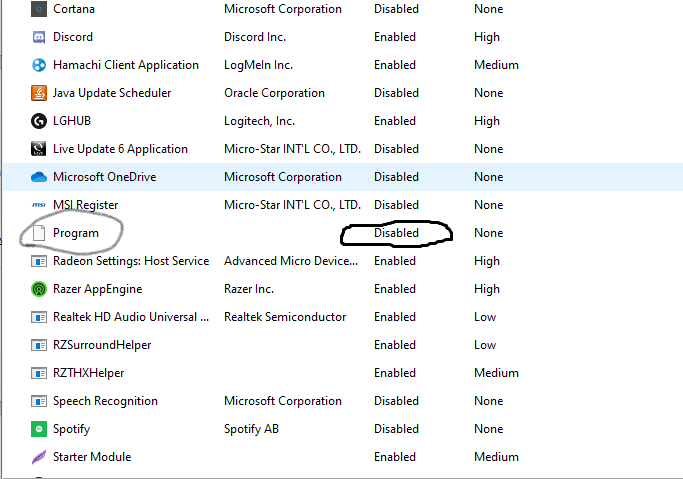Select the Discord row name
683x479 pixels.
click(x=73, y=37)
